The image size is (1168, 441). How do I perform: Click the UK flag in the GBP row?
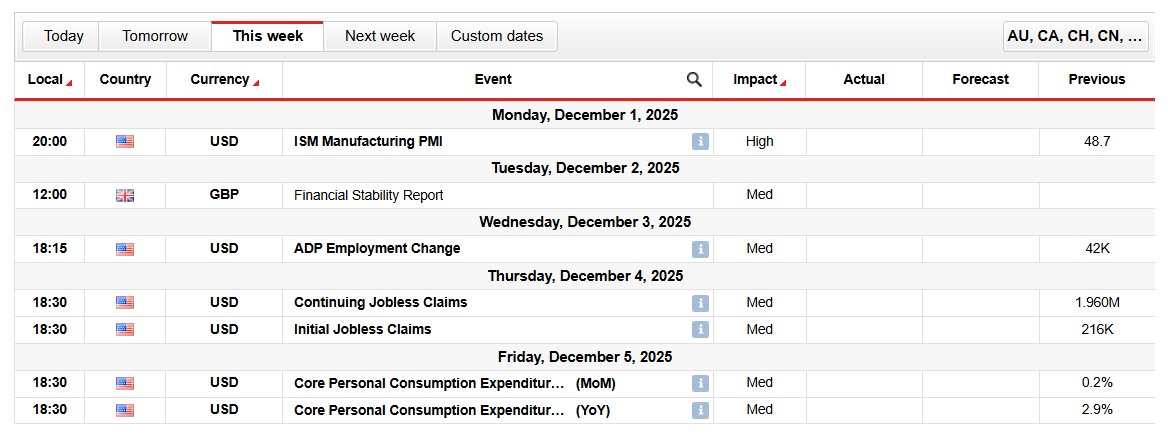coord(125,195)
